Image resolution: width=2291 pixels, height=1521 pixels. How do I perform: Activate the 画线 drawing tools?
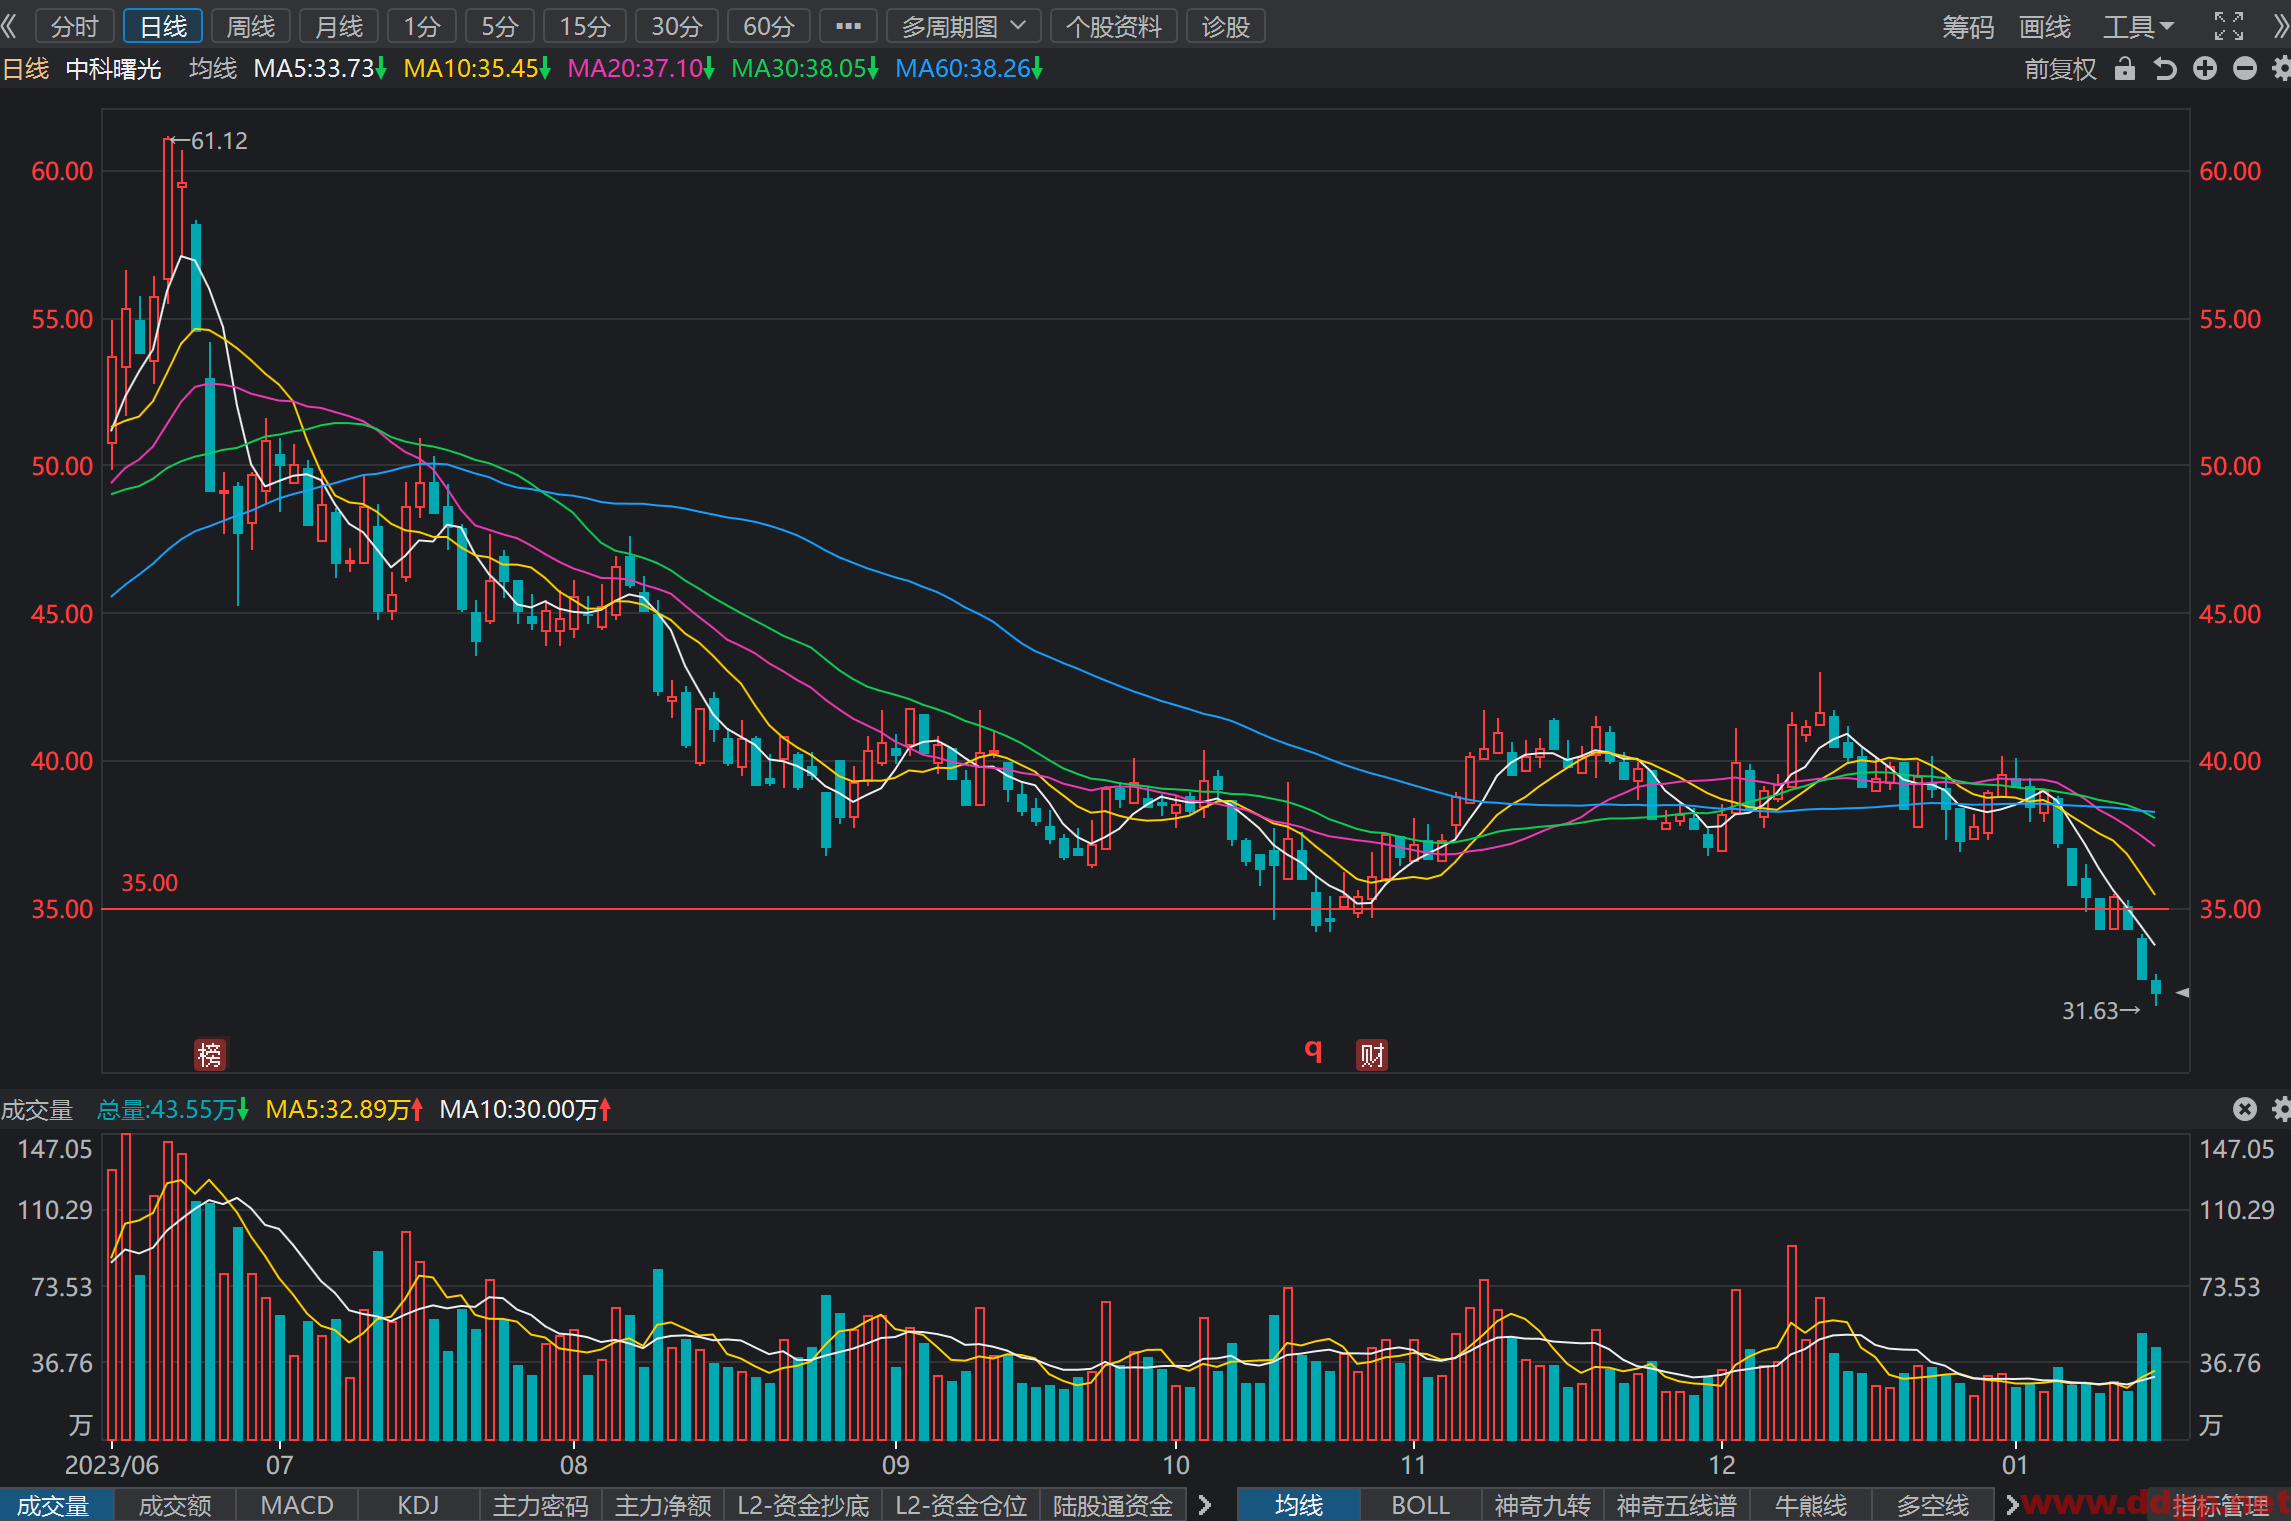tap(2045, 27)
